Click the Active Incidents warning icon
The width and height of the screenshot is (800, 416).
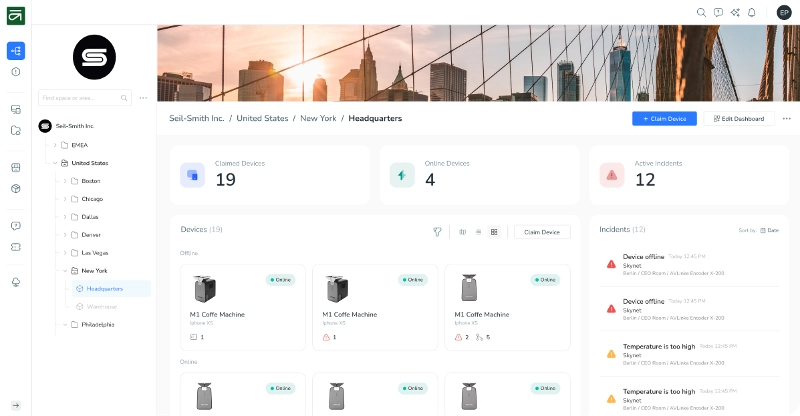click(612, 175)
